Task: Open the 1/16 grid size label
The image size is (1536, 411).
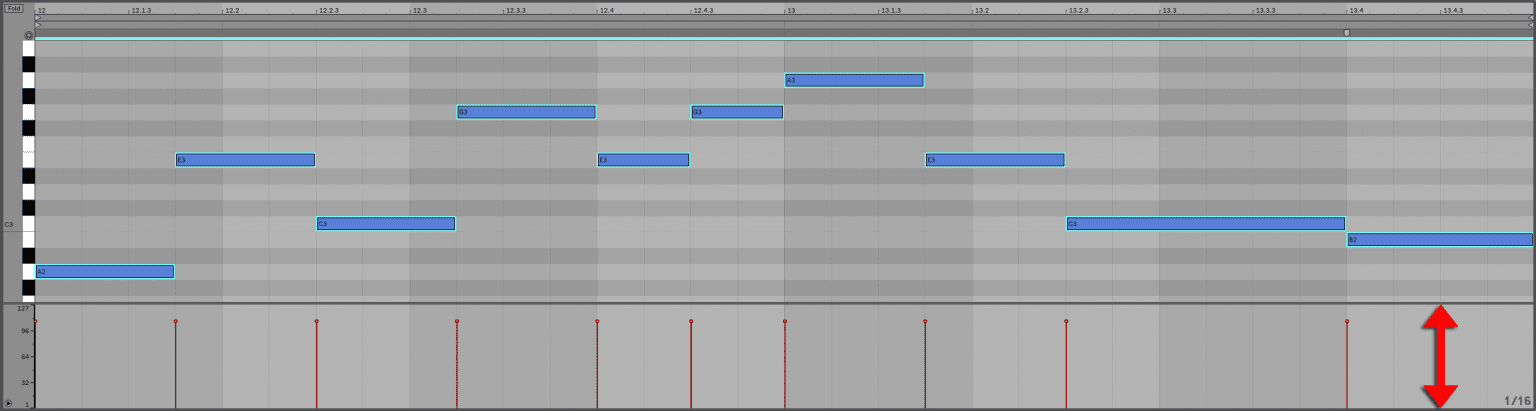Action: [x=1517, y=400]
